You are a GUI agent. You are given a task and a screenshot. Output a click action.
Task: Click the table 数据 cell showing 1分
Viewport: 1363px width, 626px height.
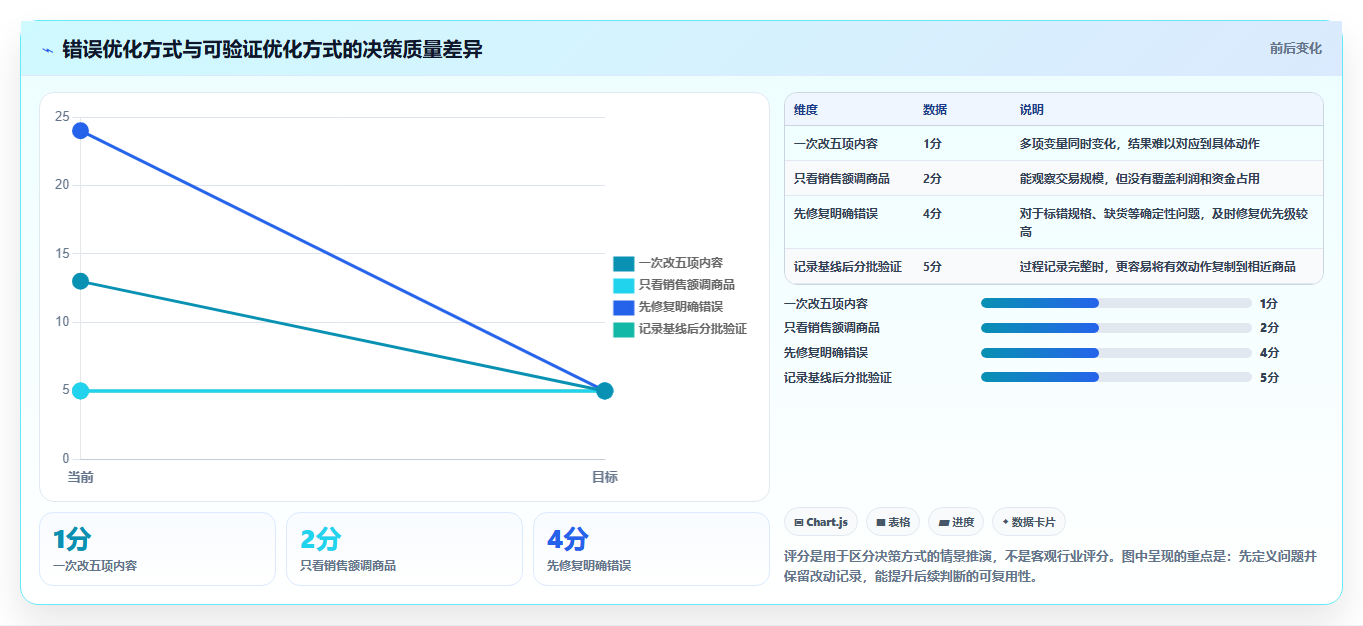932,144
